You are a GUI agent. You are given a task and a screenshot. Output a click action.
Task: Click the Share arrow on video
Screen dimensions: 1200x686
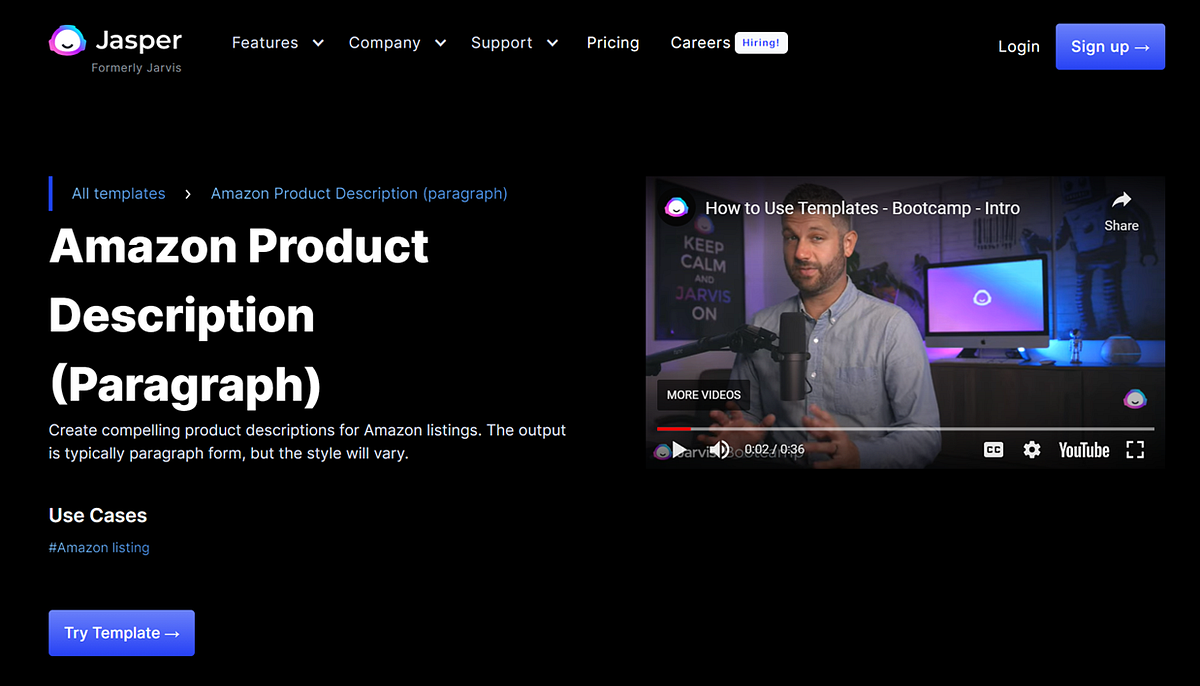(x=1122, y=199)
